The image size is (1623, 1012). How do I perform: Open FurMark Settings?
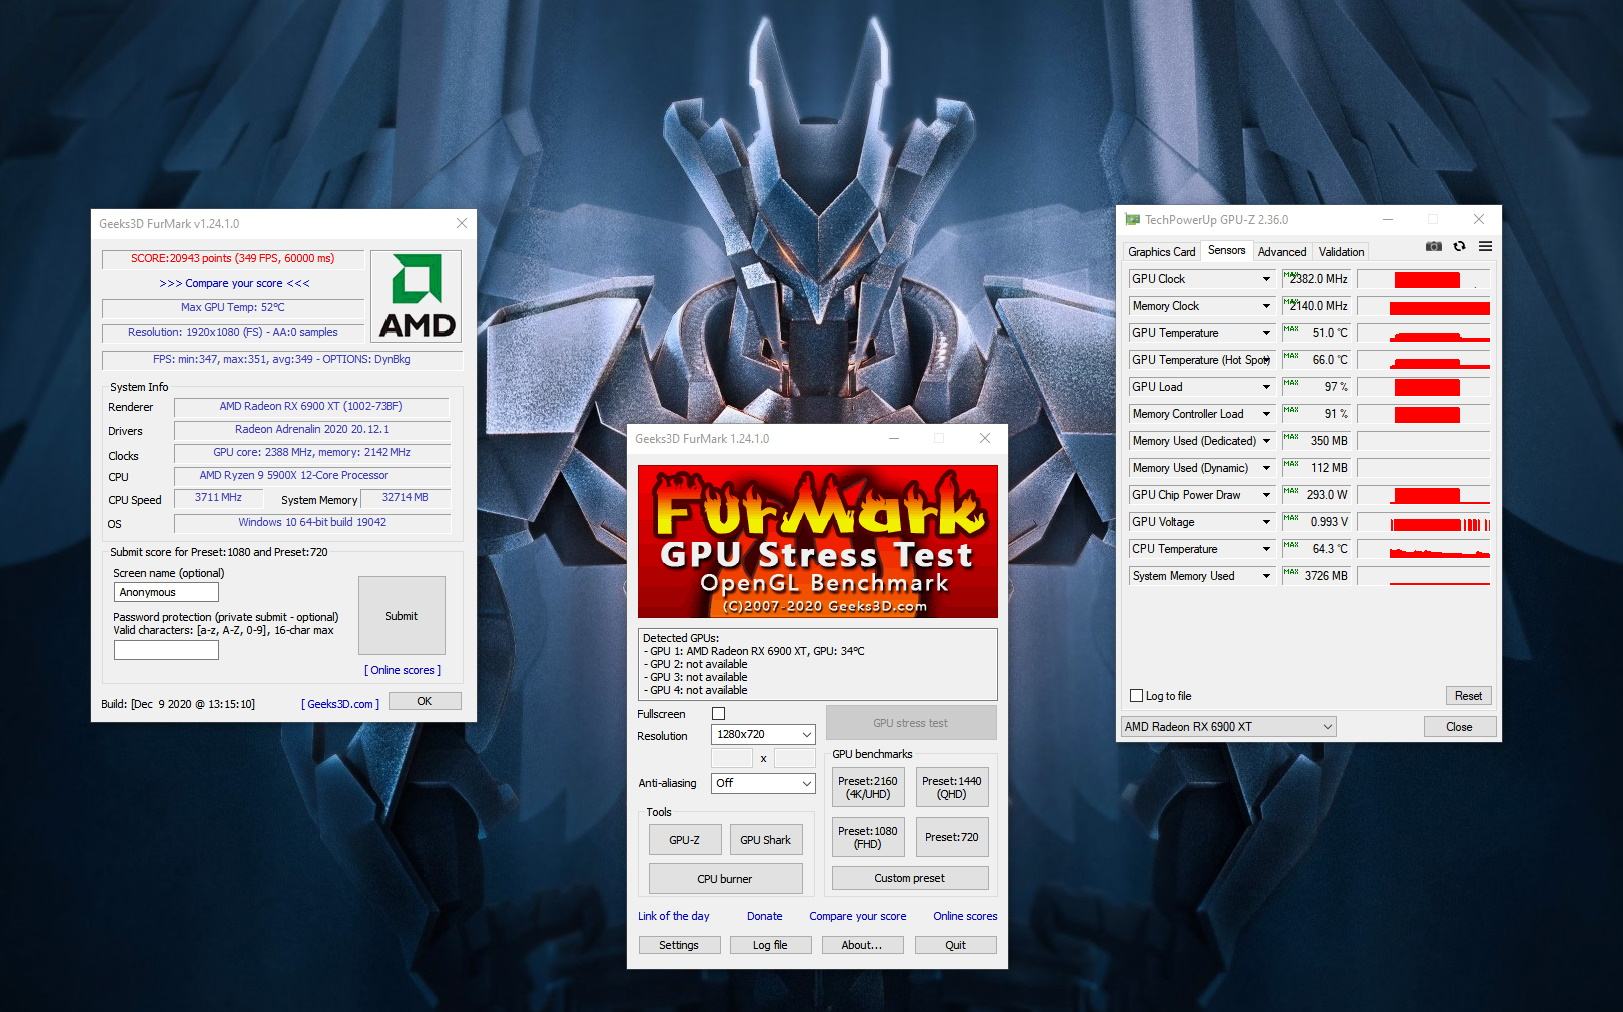pos(679,945)
